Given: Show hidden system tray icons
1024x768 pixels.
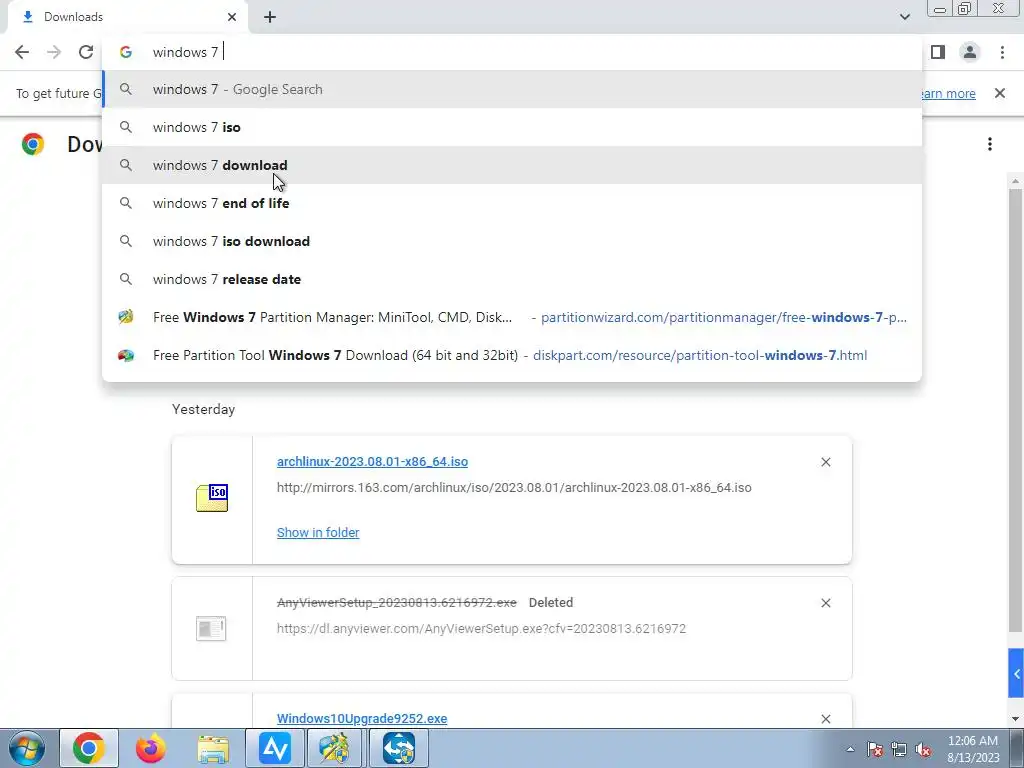Looking at the screenshot, I should [850, 749].
